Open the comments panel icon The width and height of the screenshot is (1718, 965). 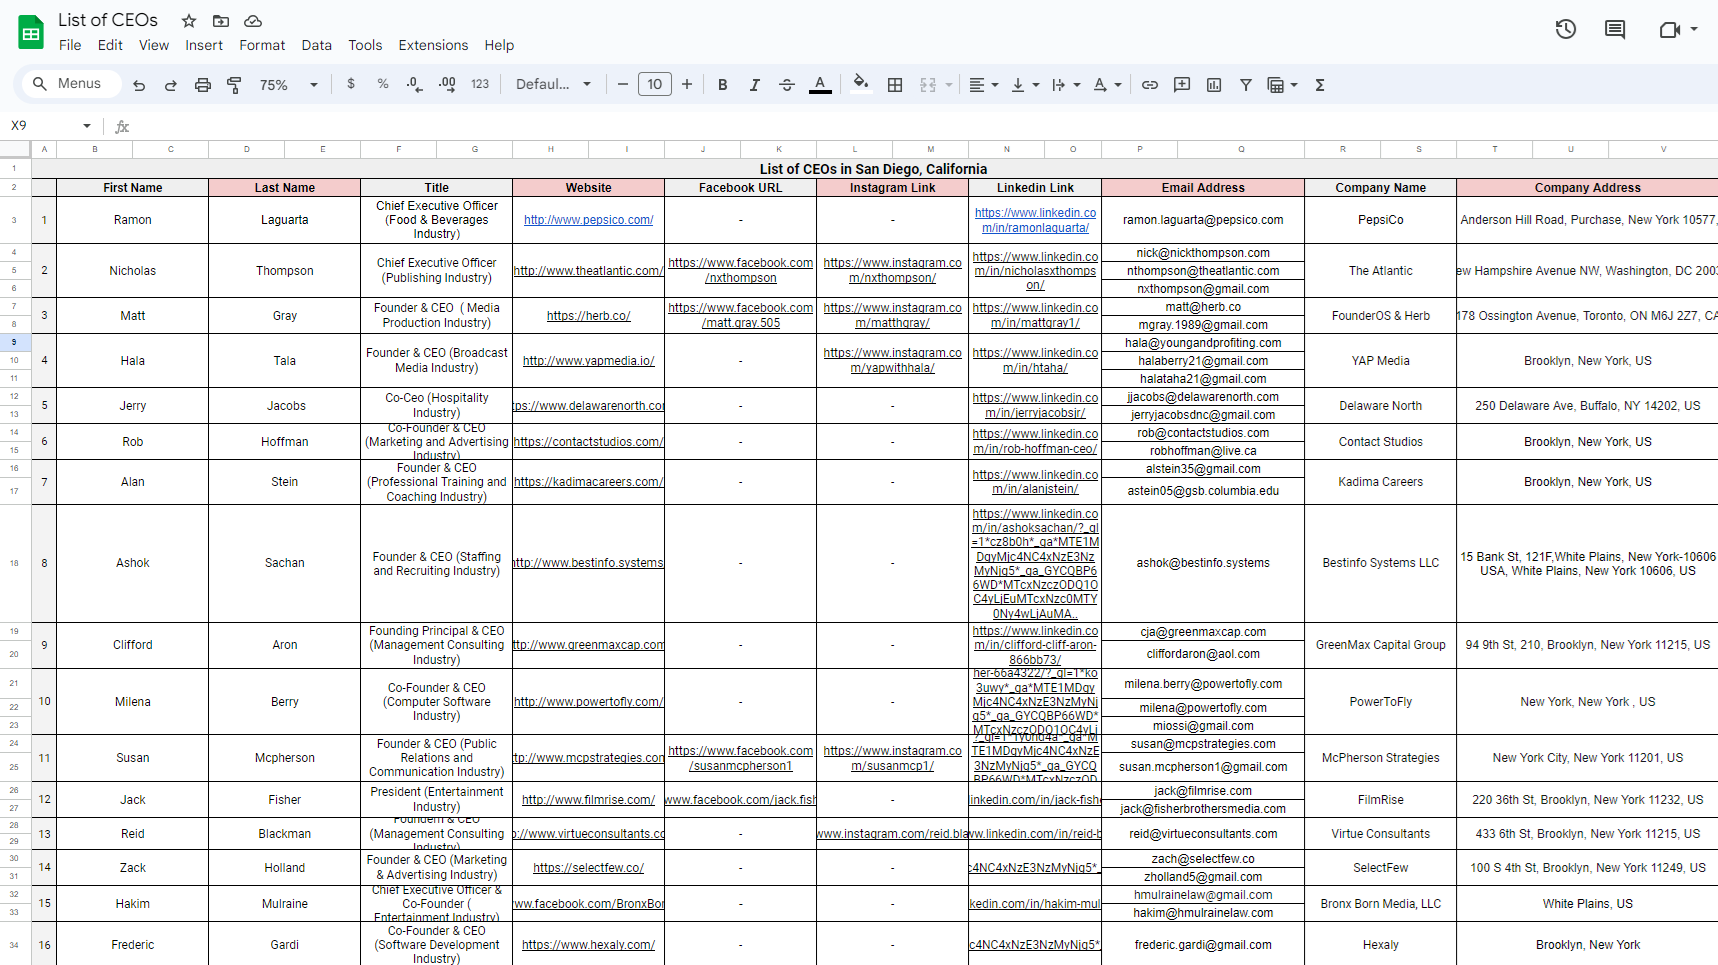[x=1615, y=29]
